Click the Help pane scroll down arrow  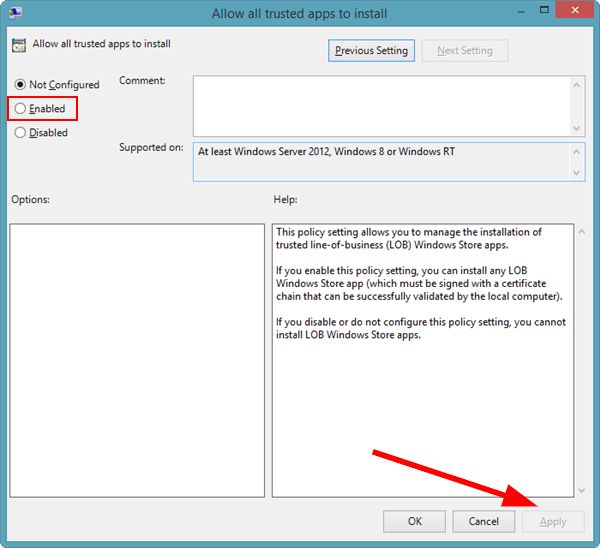(x=582, y=490)
